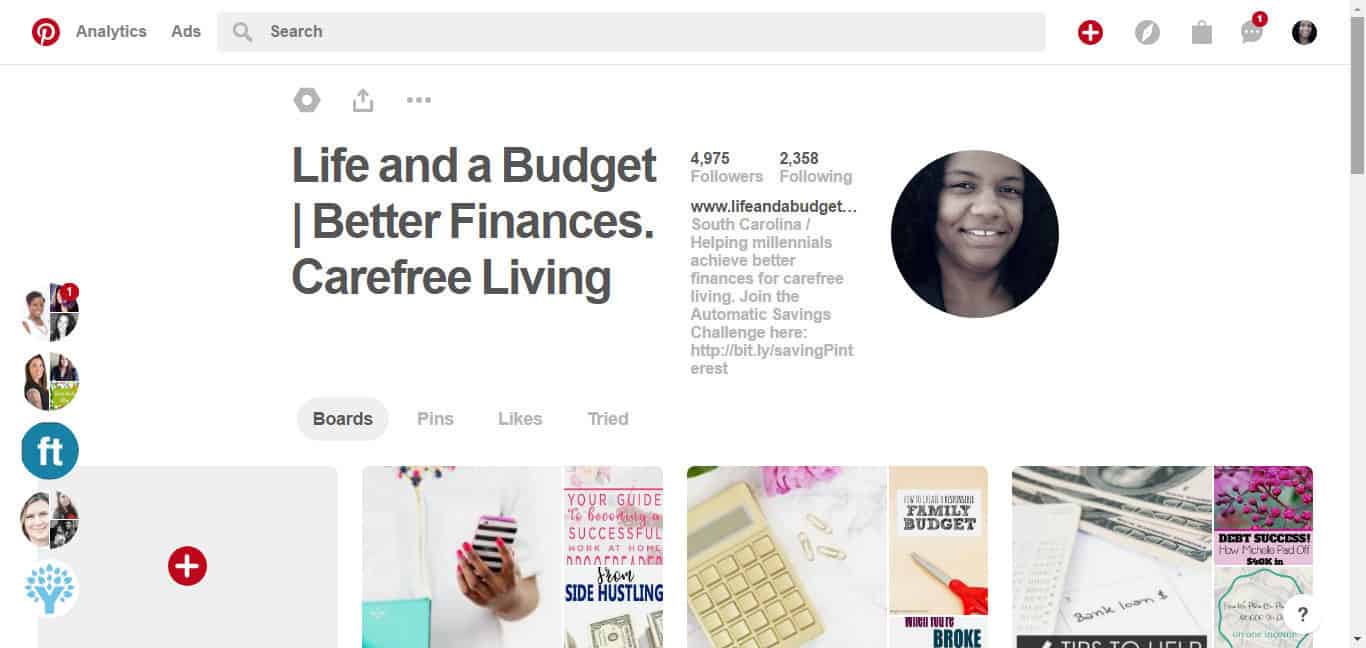Open the blue tree logo sidebar bubble

point(50,588)
